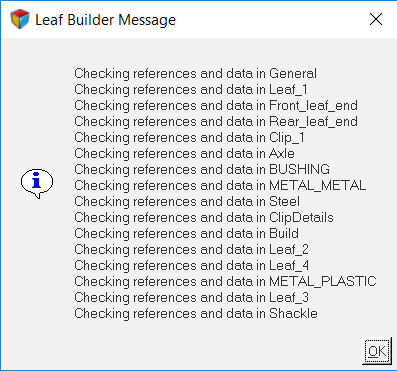
Task: Click the OK button
Action: [377, 351]
